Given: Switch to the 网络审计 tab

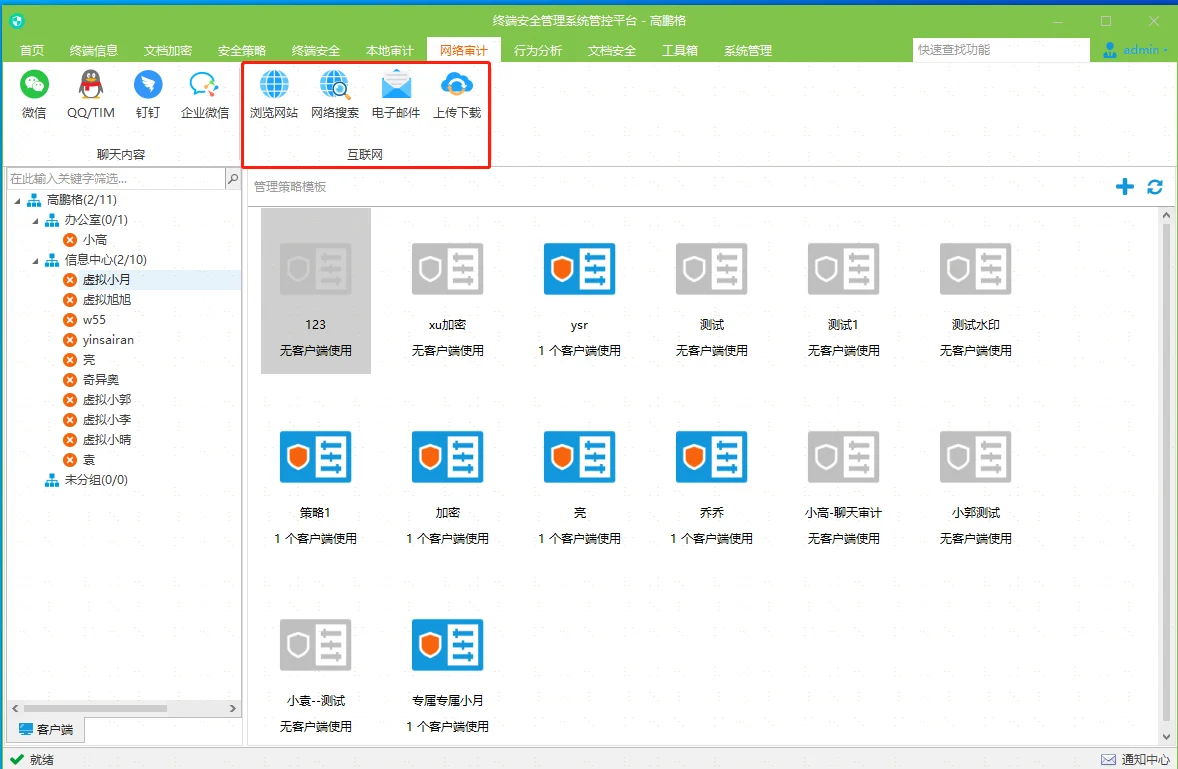Looking at the screenshot, I should click(x=464, y=50).
